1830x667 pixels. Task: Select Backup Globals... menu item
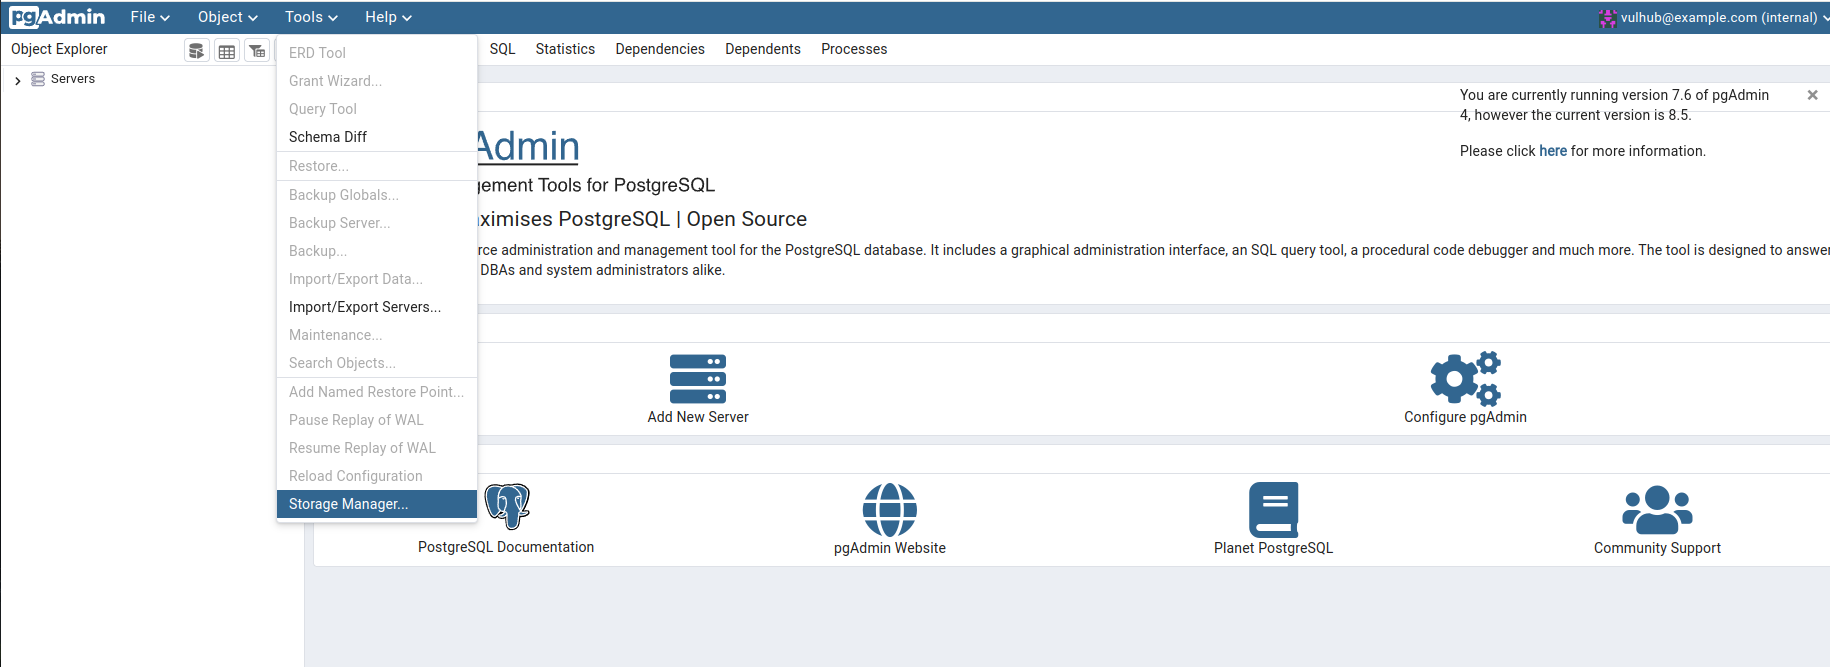377,195
